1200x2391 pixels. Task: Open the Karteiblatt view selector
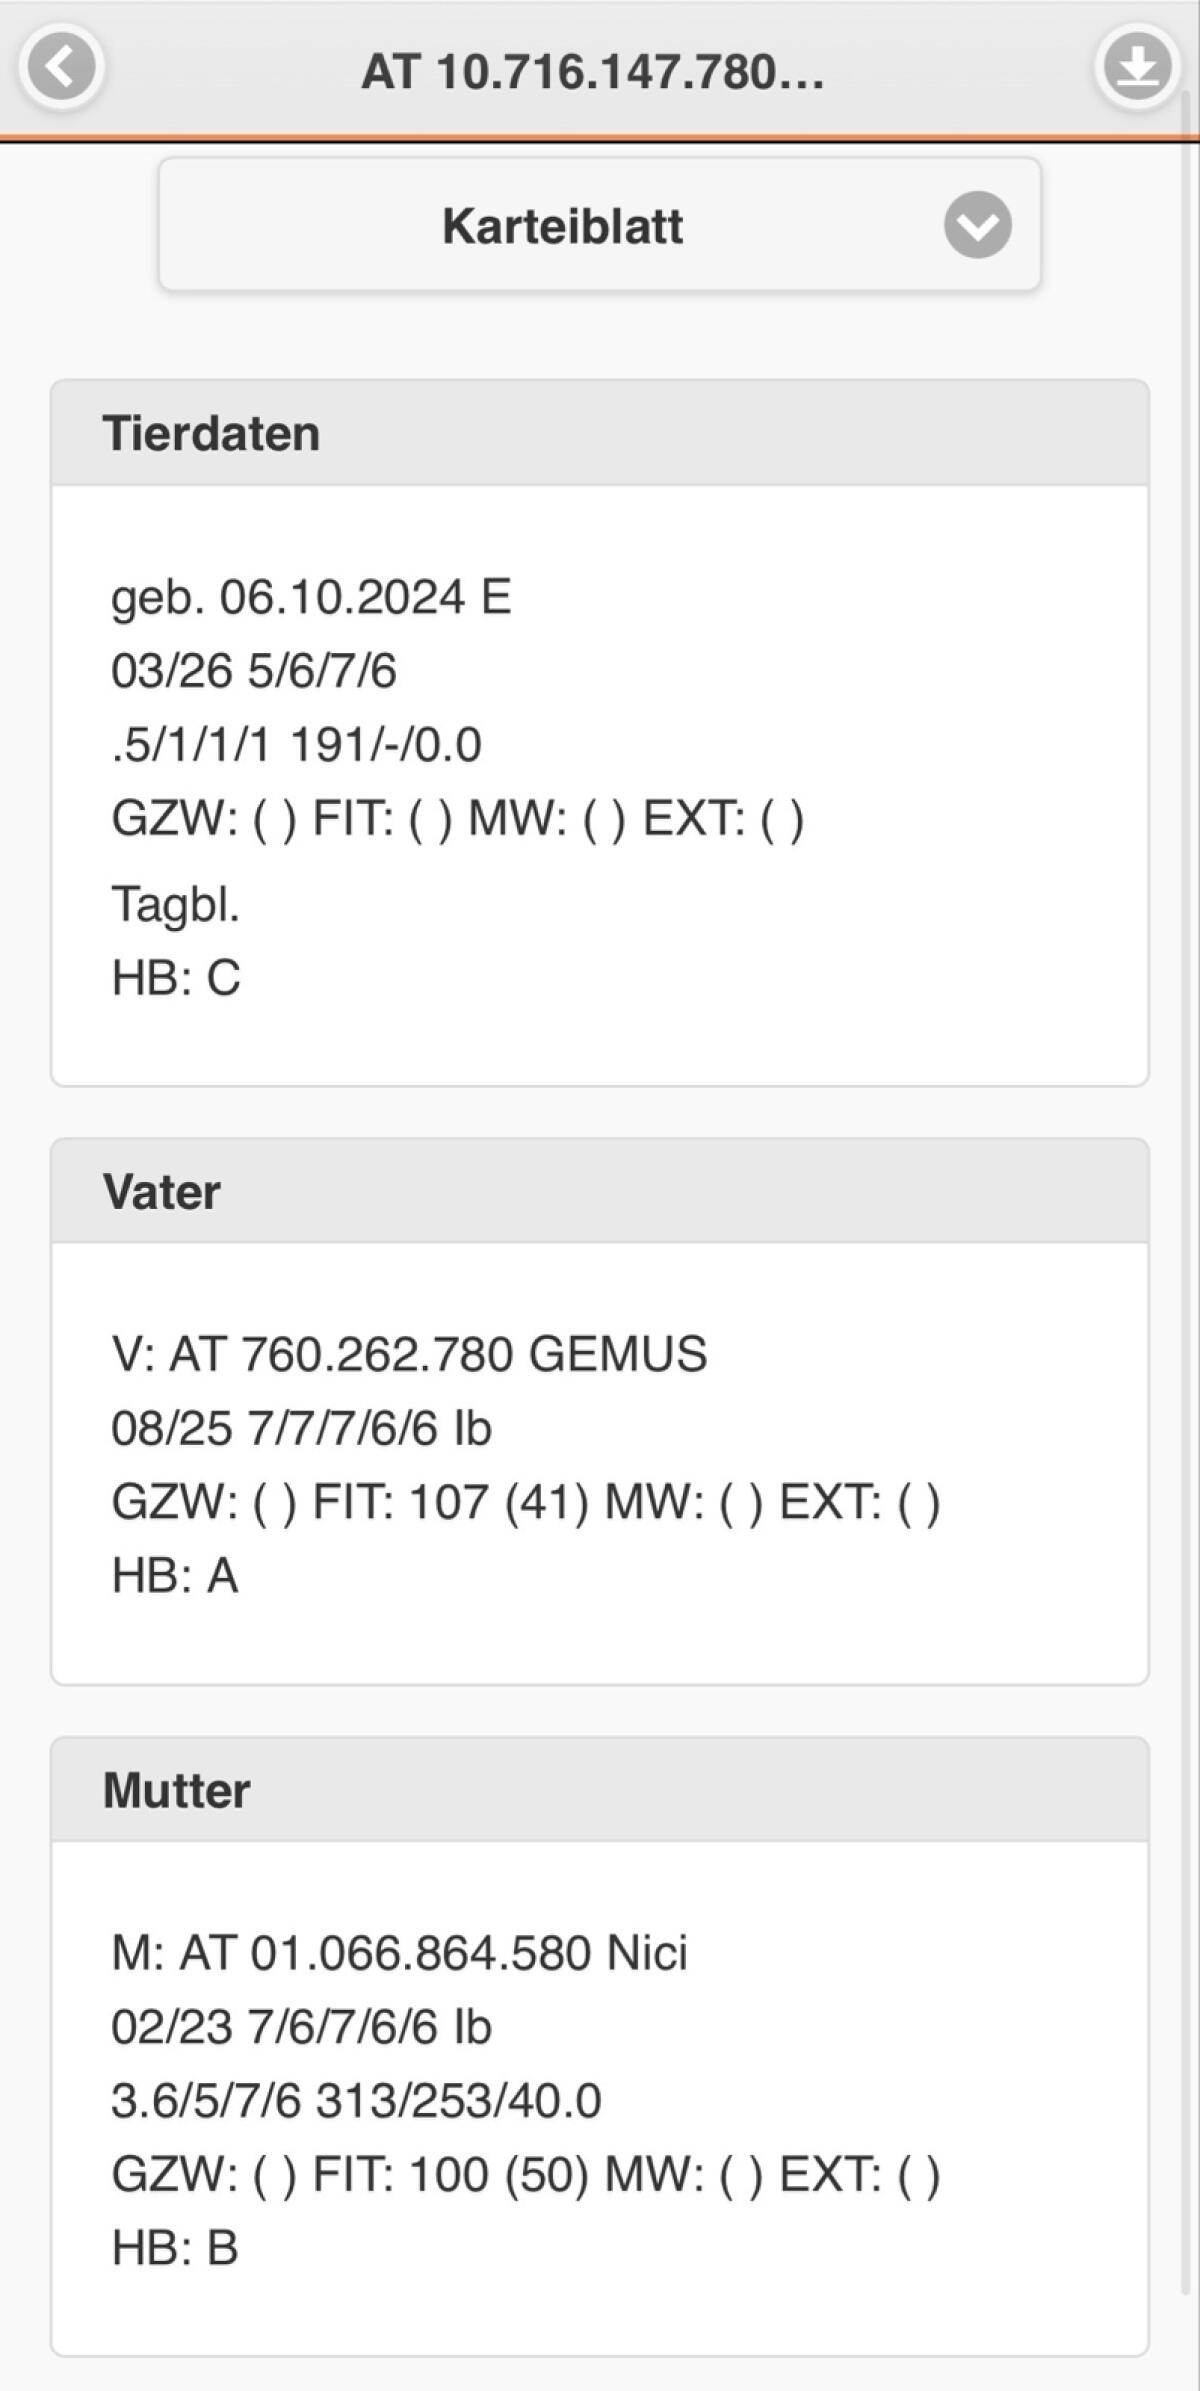click(599, 225)
